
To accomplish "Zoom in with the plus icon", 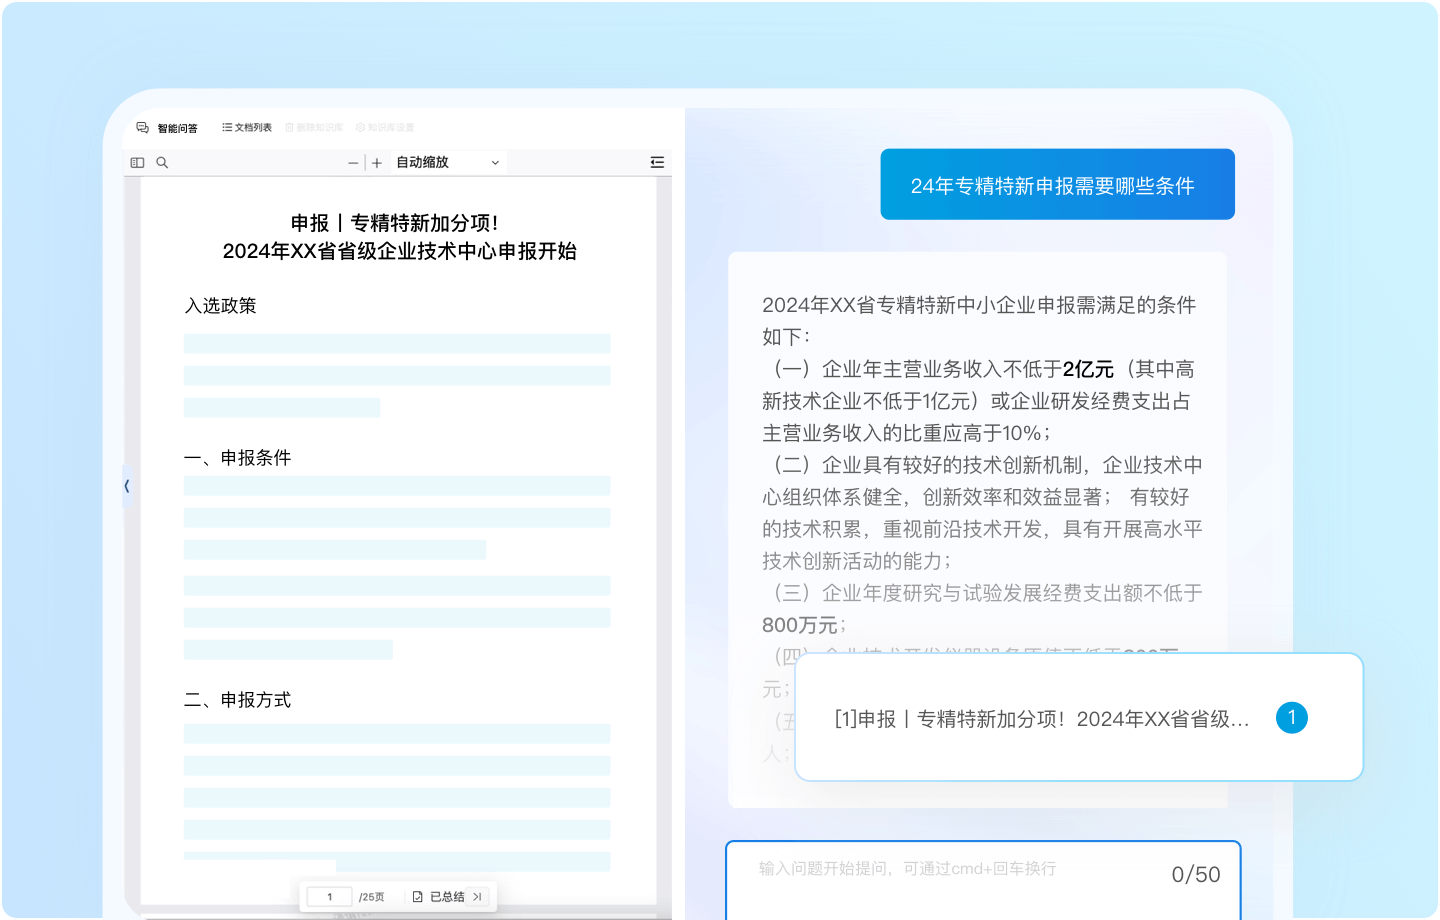I will (x=376, y=161).
